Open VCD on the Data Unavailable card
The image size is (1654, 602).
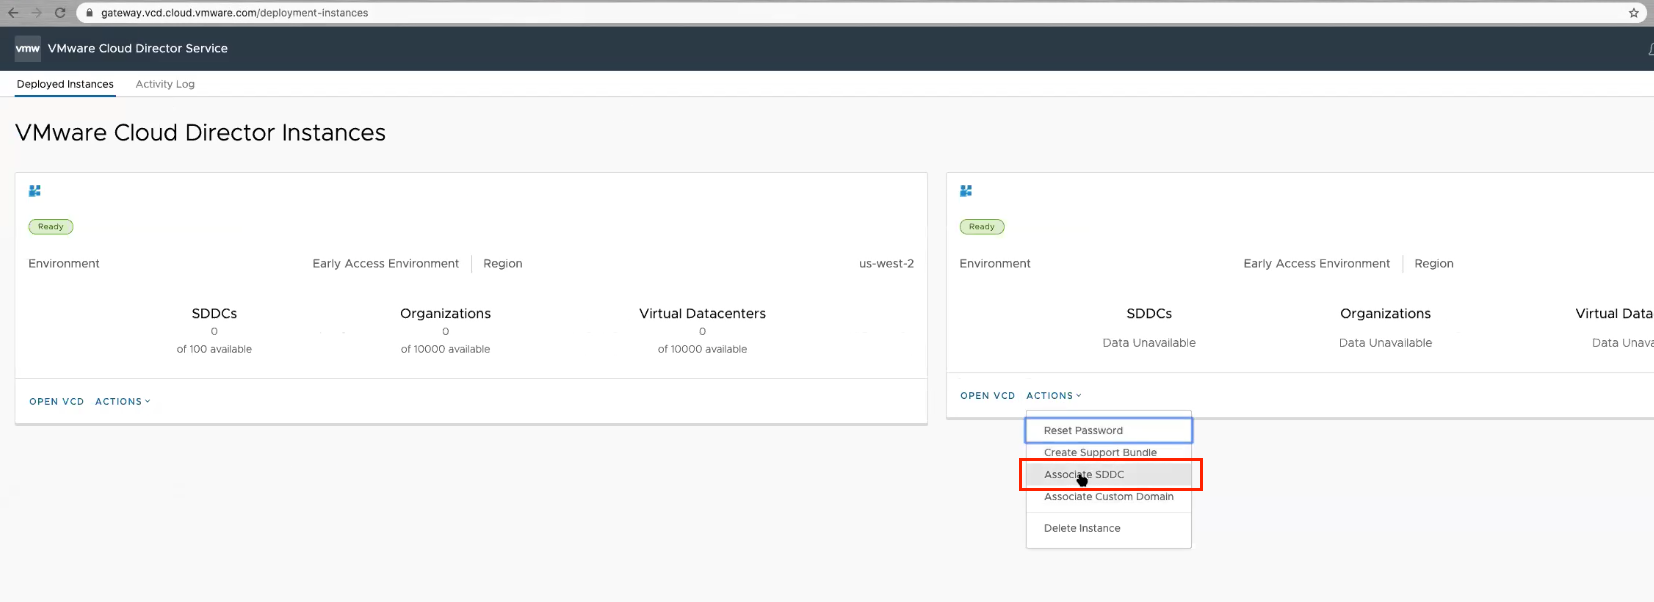pyautogui.click(x=988, y=395)
